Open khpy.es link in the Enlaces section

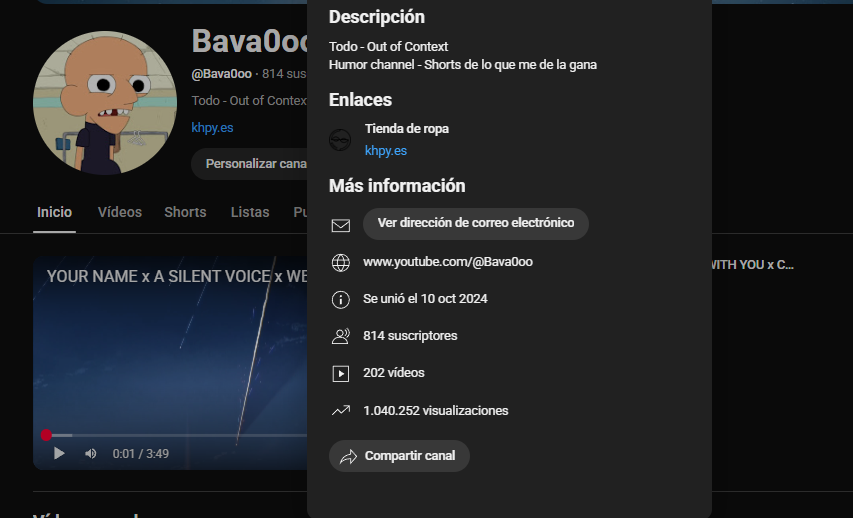point(386,151)
